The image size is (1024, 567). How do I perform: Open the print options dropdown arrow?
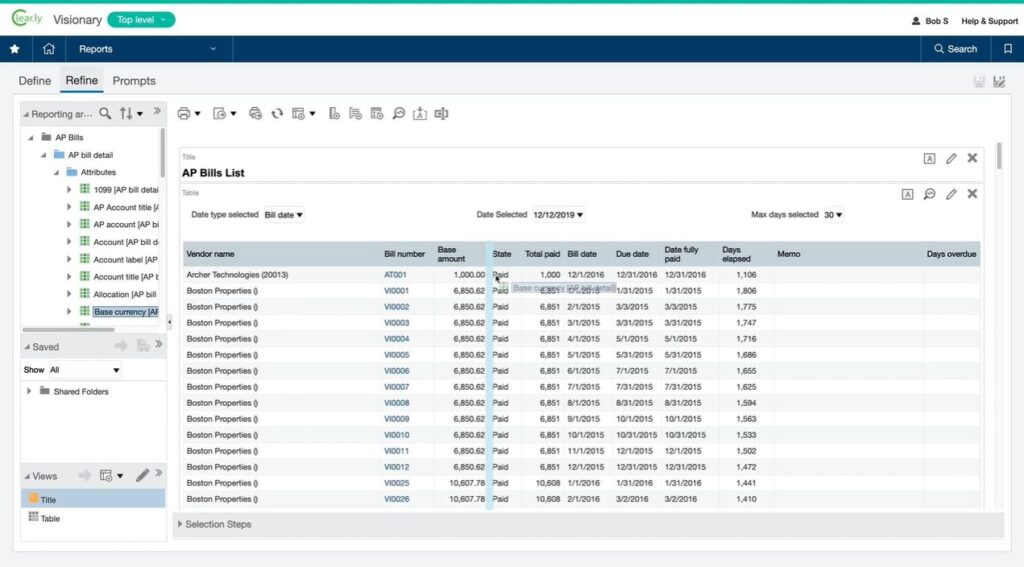(197, 114)
